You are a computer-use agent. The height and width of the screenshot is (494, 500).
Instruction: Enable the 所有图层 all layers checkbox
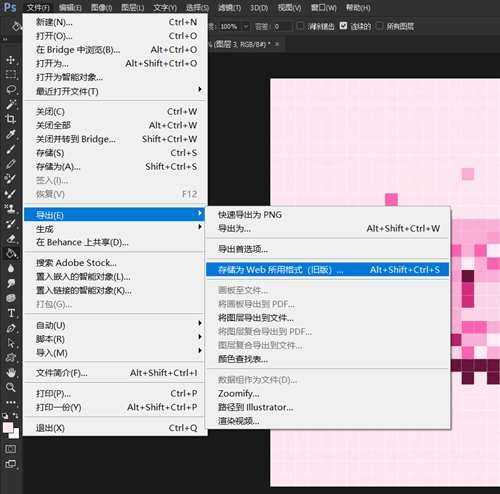379,26
